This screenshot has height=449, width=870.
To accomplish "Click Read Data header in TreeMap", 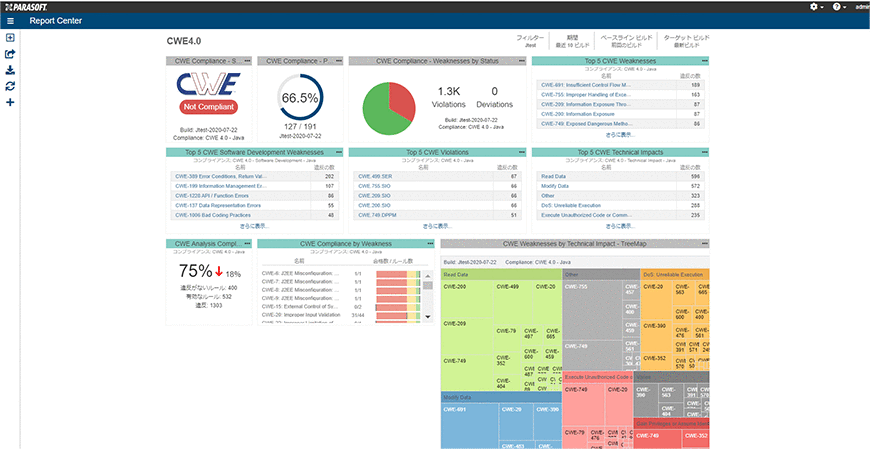I will point(501,274).
